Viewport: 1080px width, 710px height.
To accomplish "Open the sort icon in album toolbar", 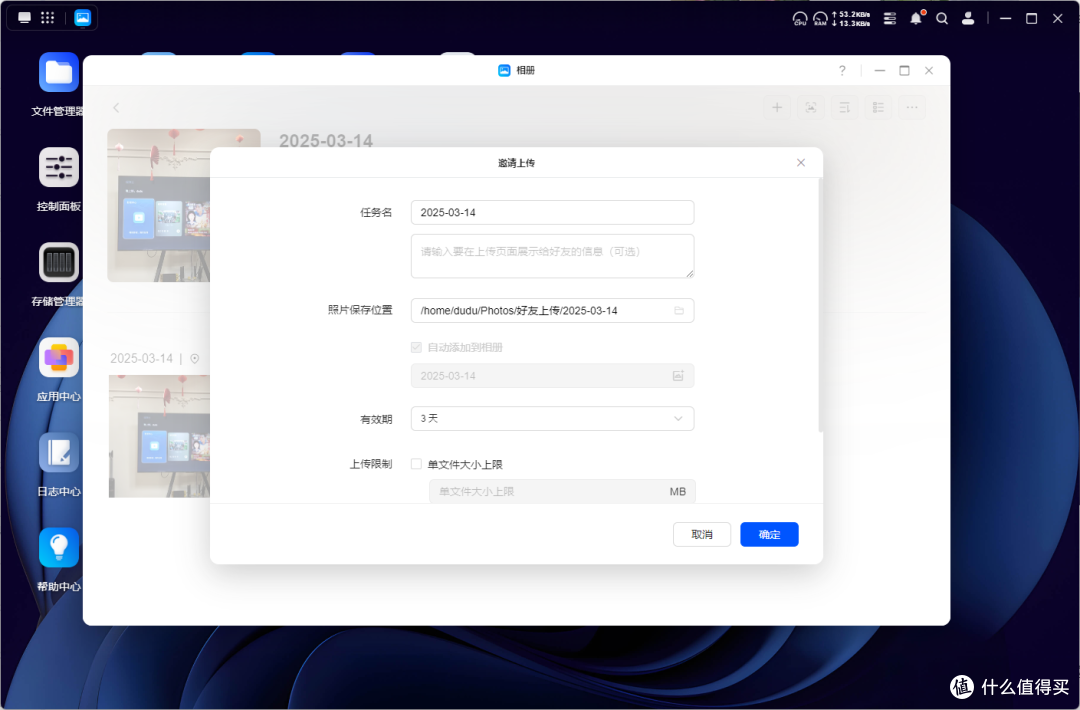I will (844, 107).
